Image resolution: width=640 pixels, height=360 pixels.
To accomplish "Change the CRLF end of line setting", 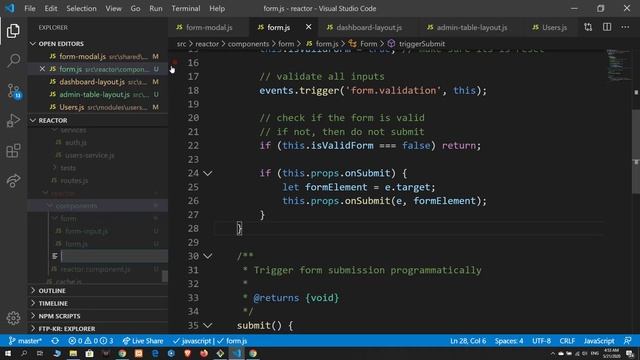I will [567, 341].
